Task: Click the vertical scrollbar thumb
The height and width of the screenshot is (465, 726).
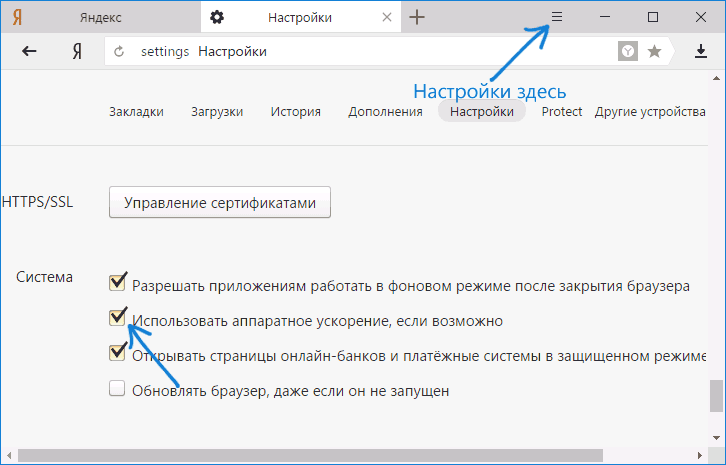Action: [716, 395]
